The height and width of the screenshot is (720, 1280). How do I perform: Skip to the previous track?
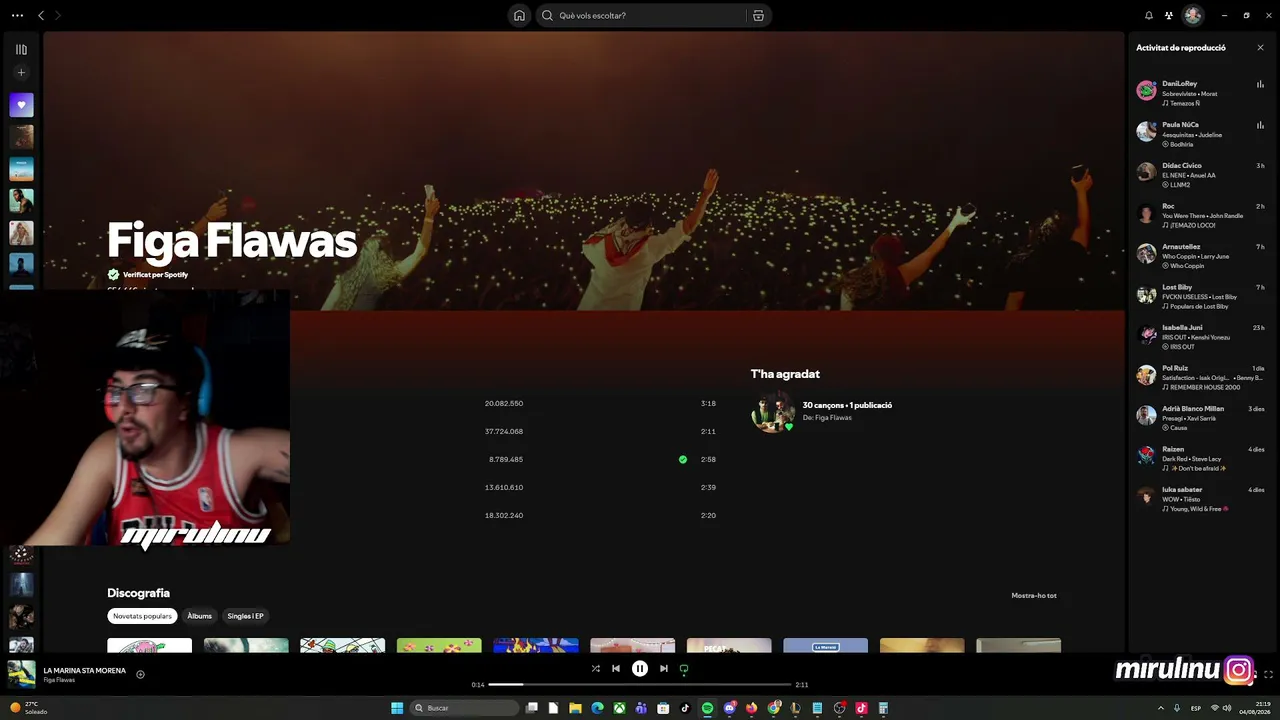(616, 669)
